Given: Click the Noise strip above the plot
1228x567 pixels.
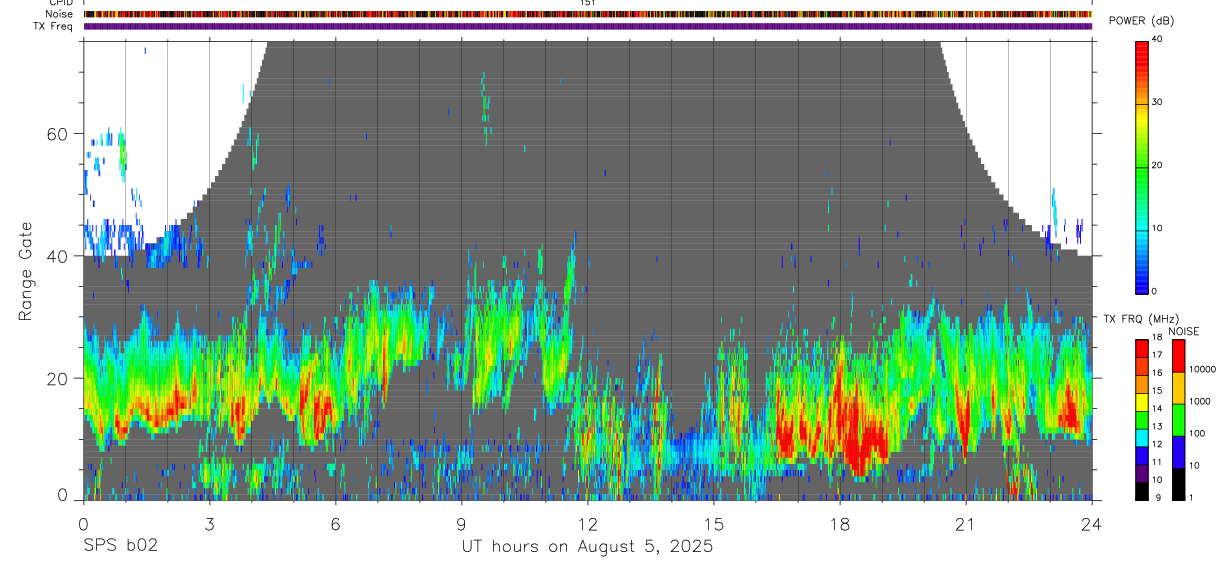Looking at the screenshot, I should pyautogui.click(x=588, y=14).
